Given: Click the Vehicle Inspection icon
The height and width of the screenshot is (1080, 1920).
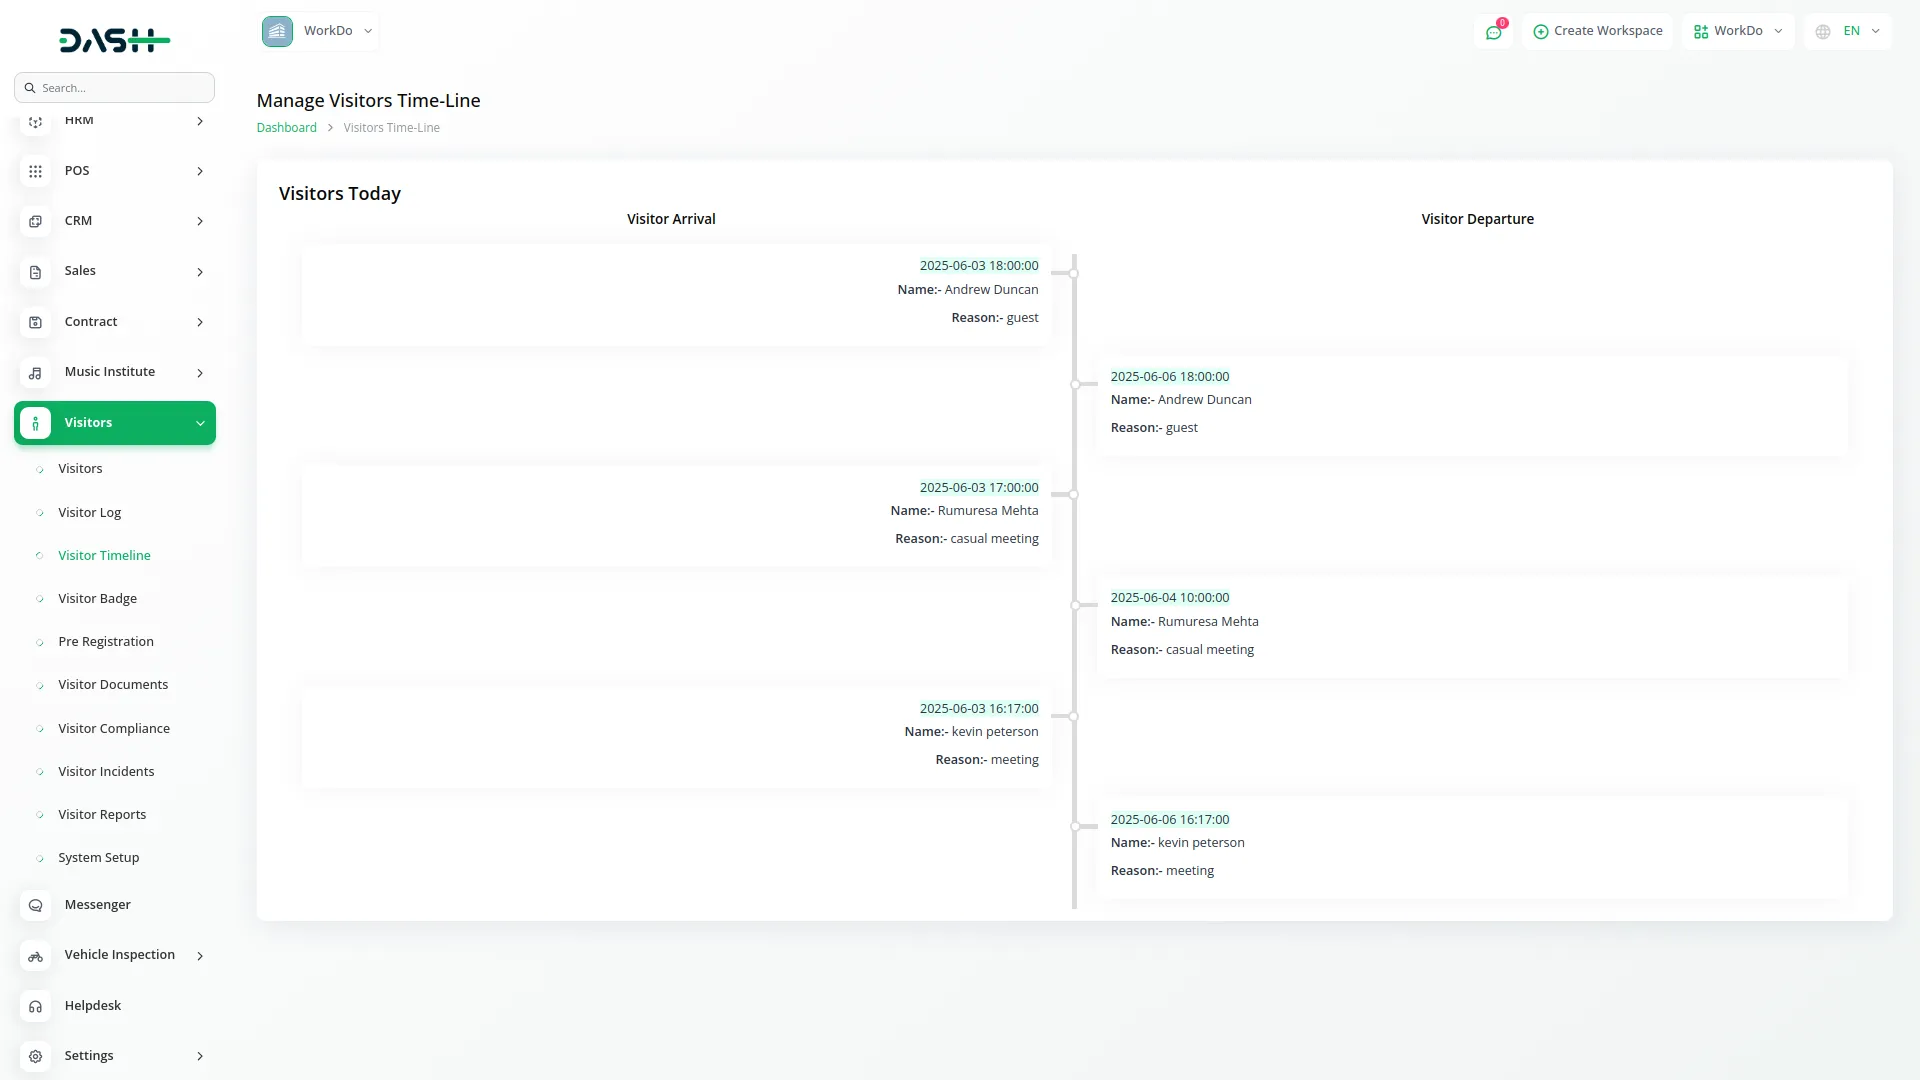Looking at the screenshot, I should click(35, 956).
